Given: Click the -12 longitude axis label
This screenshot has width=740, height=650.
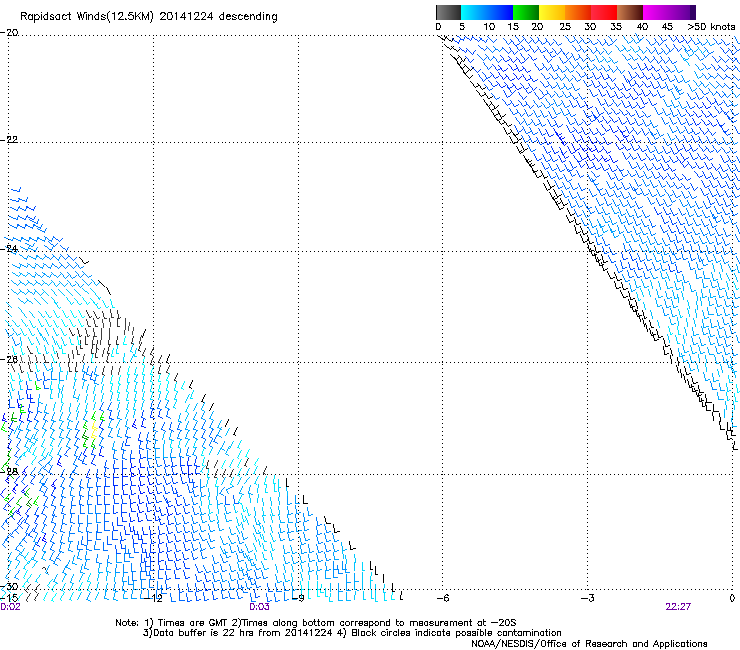Looking at the screenshot, I should tap(153, 599).
